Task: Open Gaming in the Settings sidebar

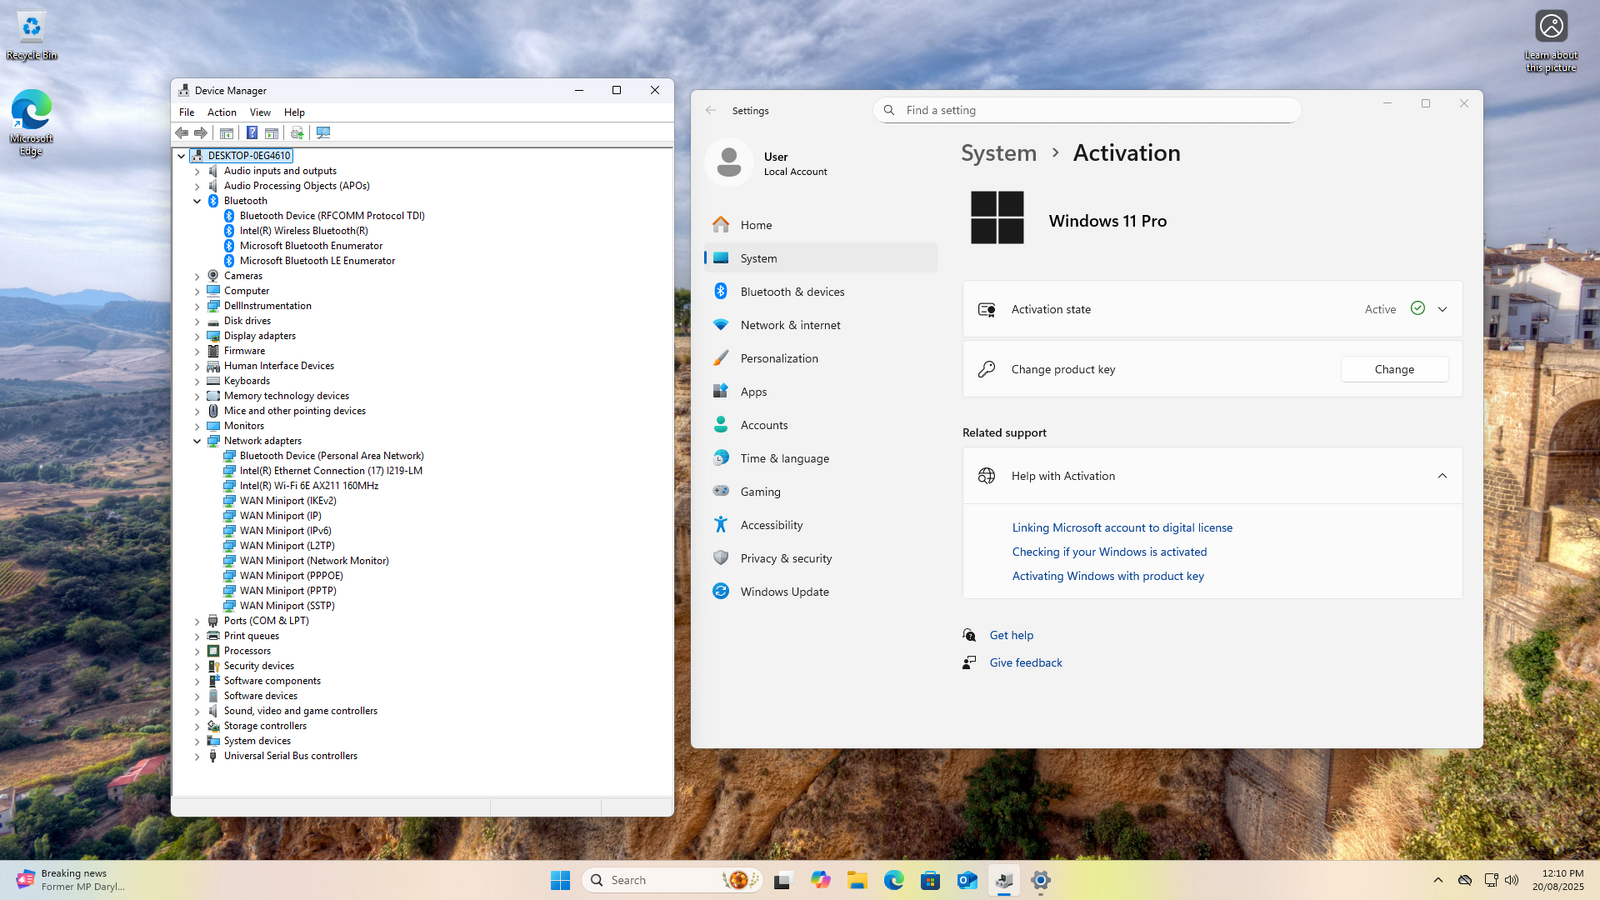Action: click(x=820, y=492)
